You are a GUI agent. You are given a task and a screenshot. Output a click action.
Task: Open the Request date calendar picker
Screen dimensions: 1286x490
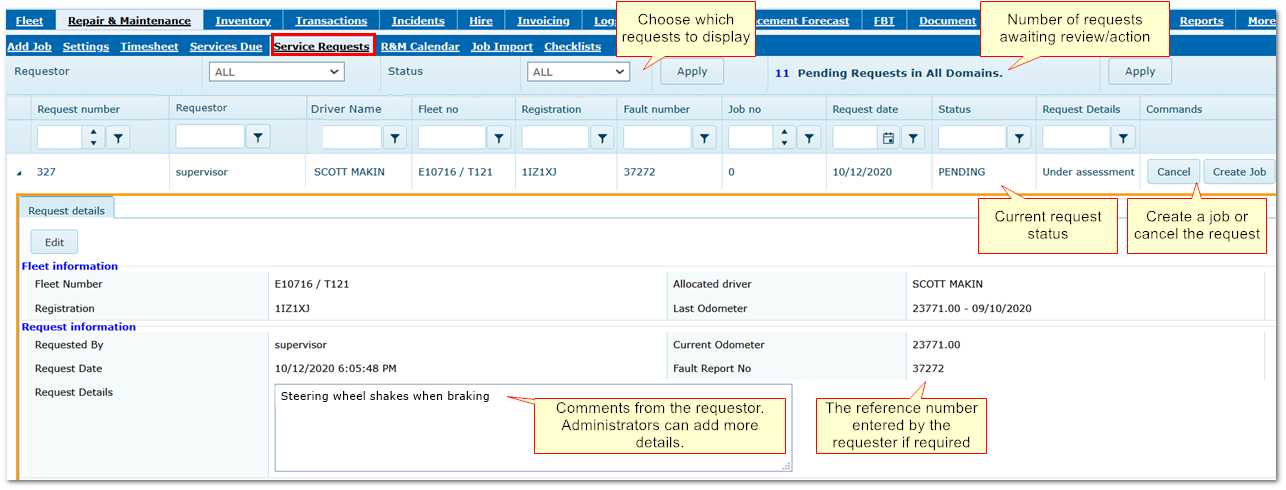tap(887, 138)
